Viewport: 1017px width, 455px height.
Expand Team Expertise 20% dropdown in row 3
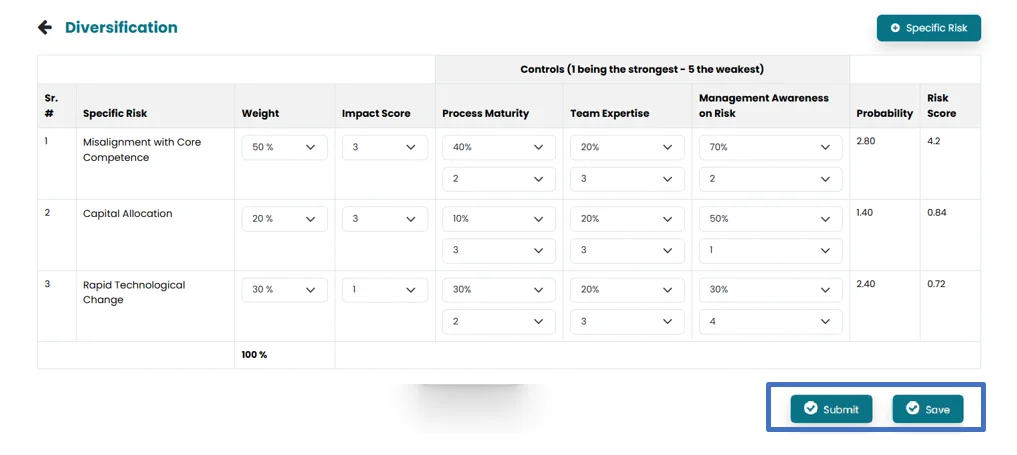coord(627,289)
